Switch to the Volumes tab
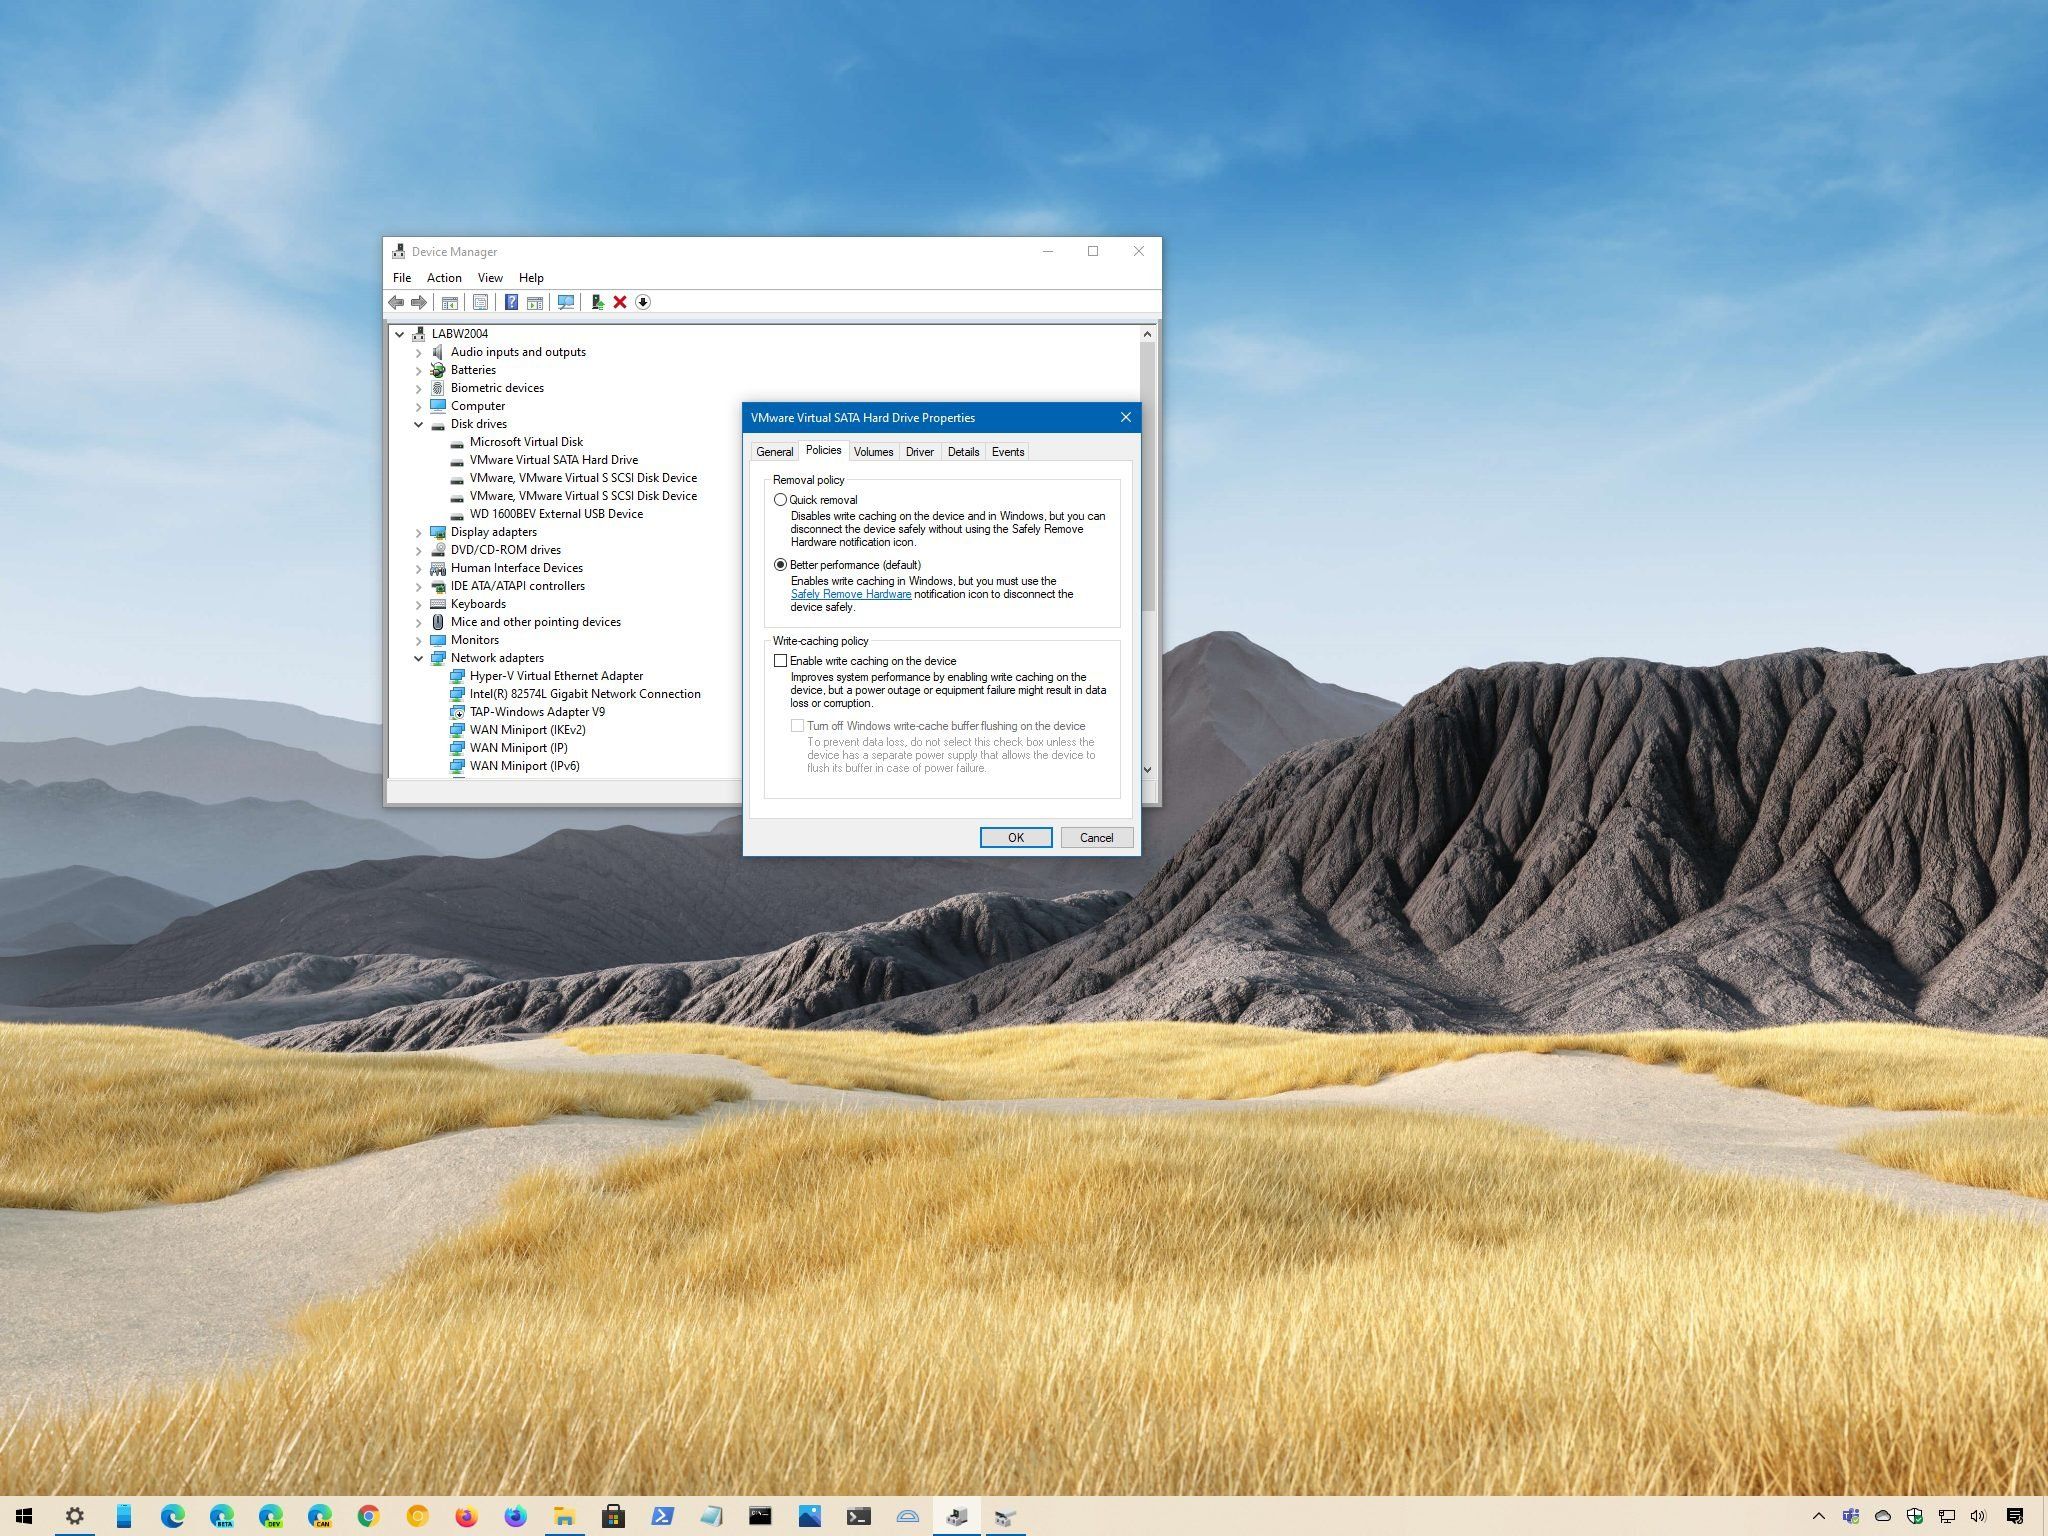 click(x=873, y=452)
